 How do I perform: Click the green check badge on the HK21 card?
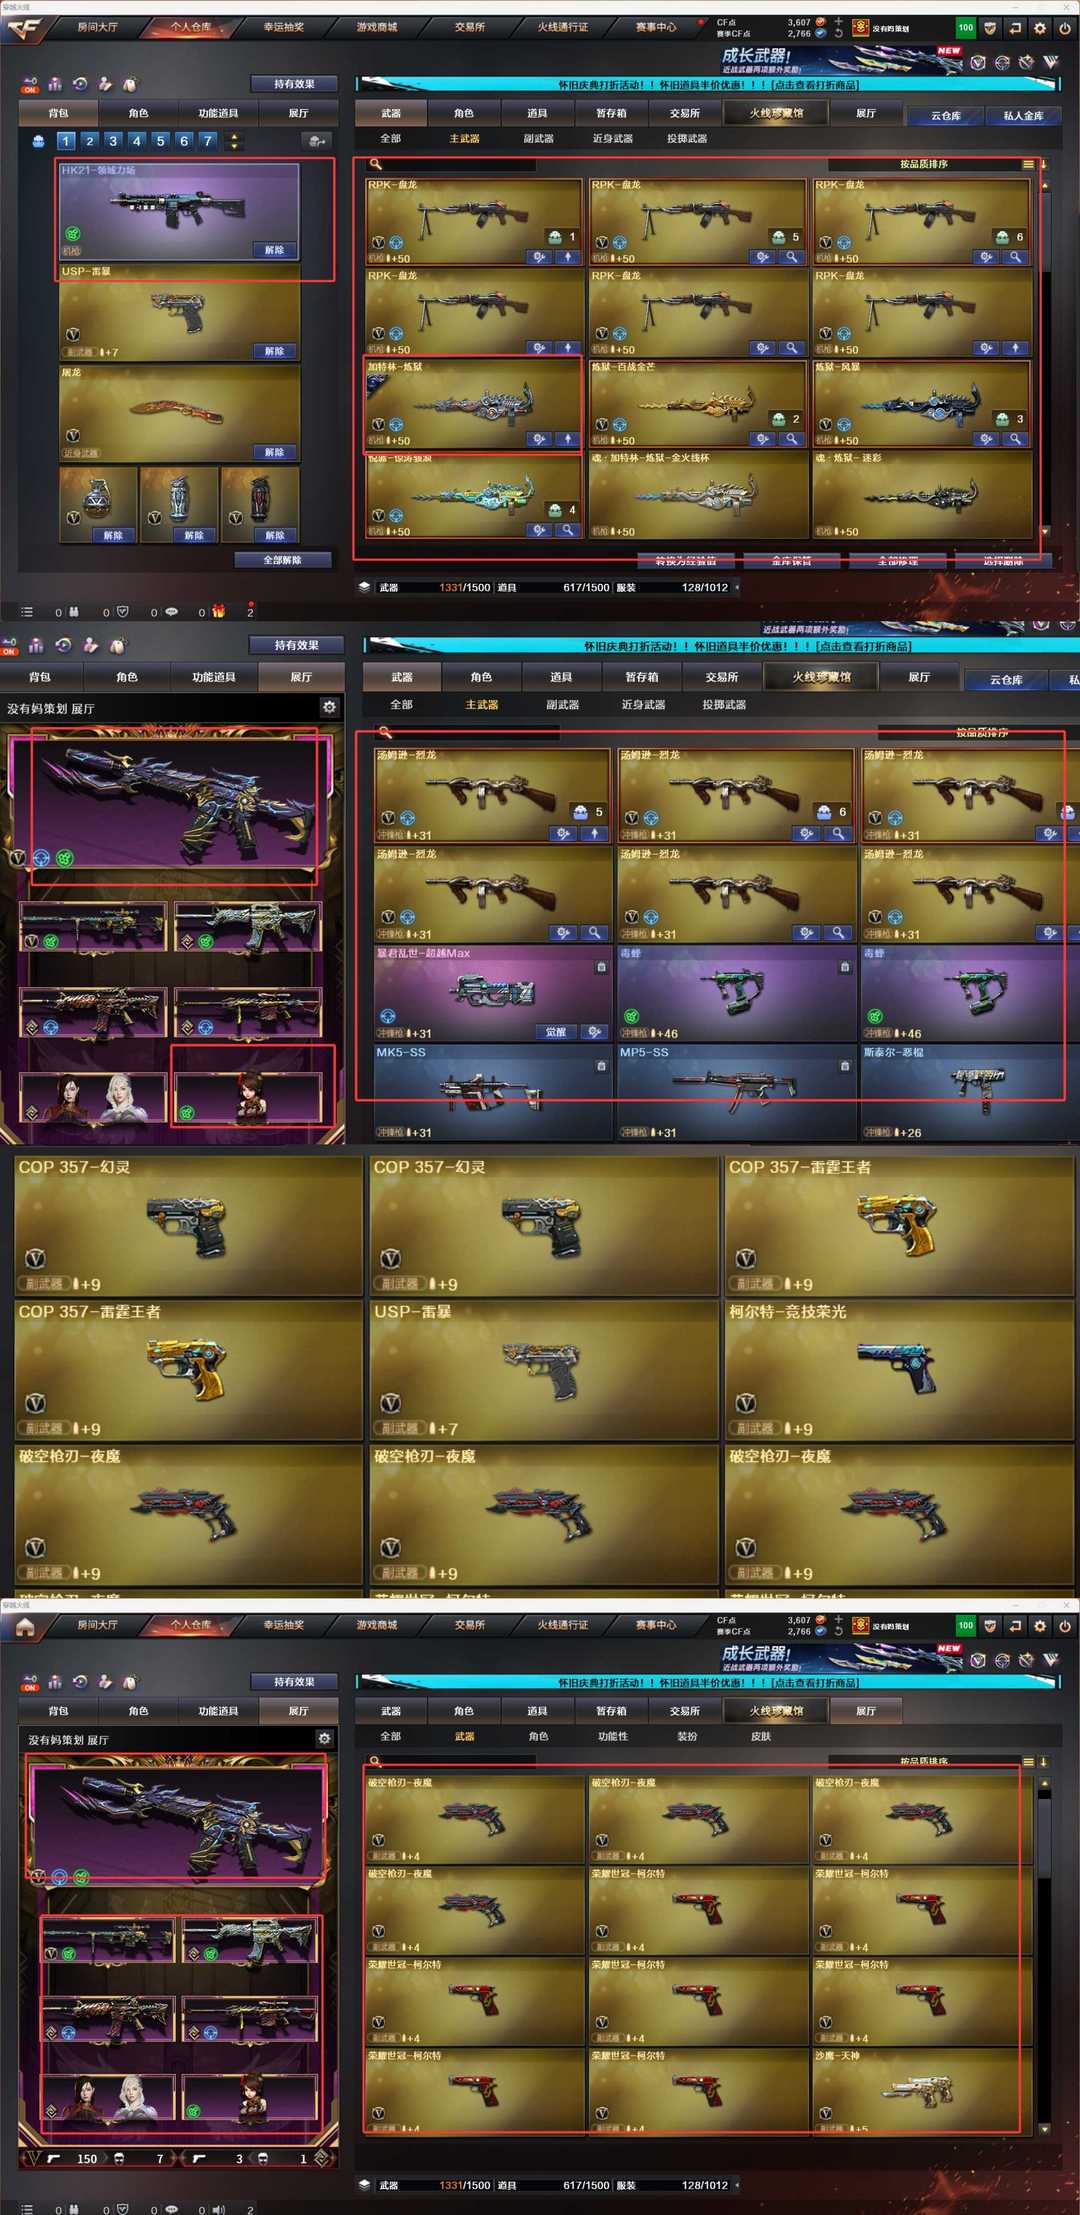tap(73, 233)
